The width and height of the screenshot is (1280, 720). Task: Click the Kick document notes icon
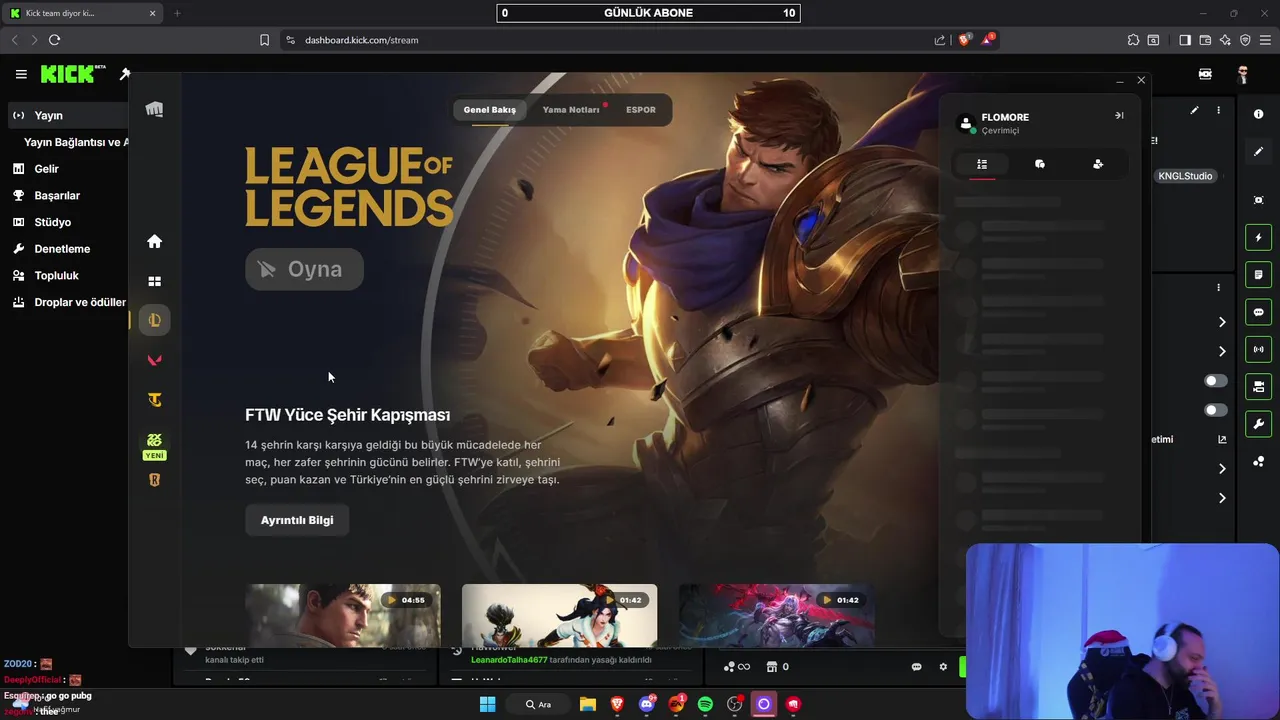(x=1258, y=275)
